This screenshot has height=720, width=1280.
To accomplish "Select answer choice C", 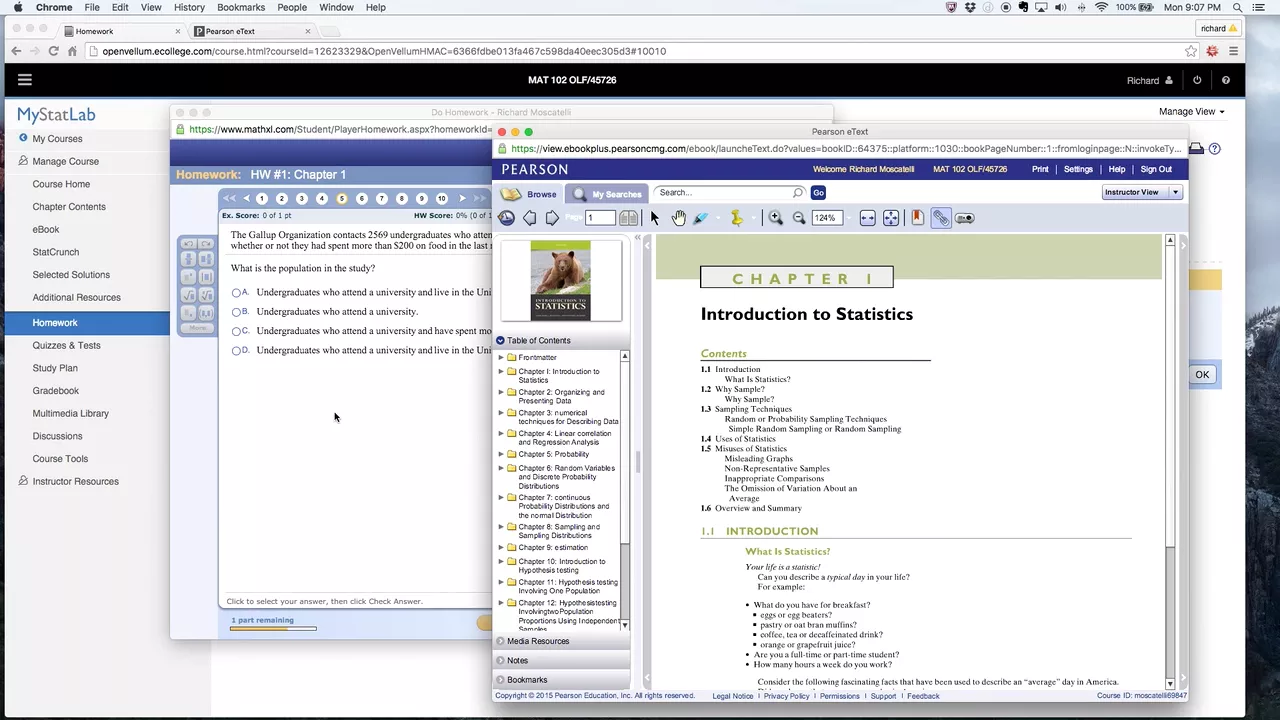I will pos(236,331).
